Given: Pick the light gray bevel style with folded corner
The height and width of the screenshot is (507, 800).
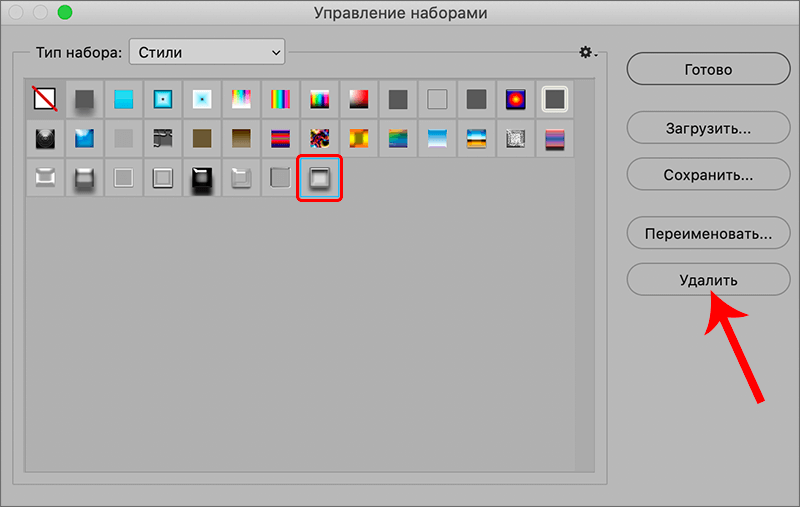Looking at the screenshot, I should tap(241, 178).
